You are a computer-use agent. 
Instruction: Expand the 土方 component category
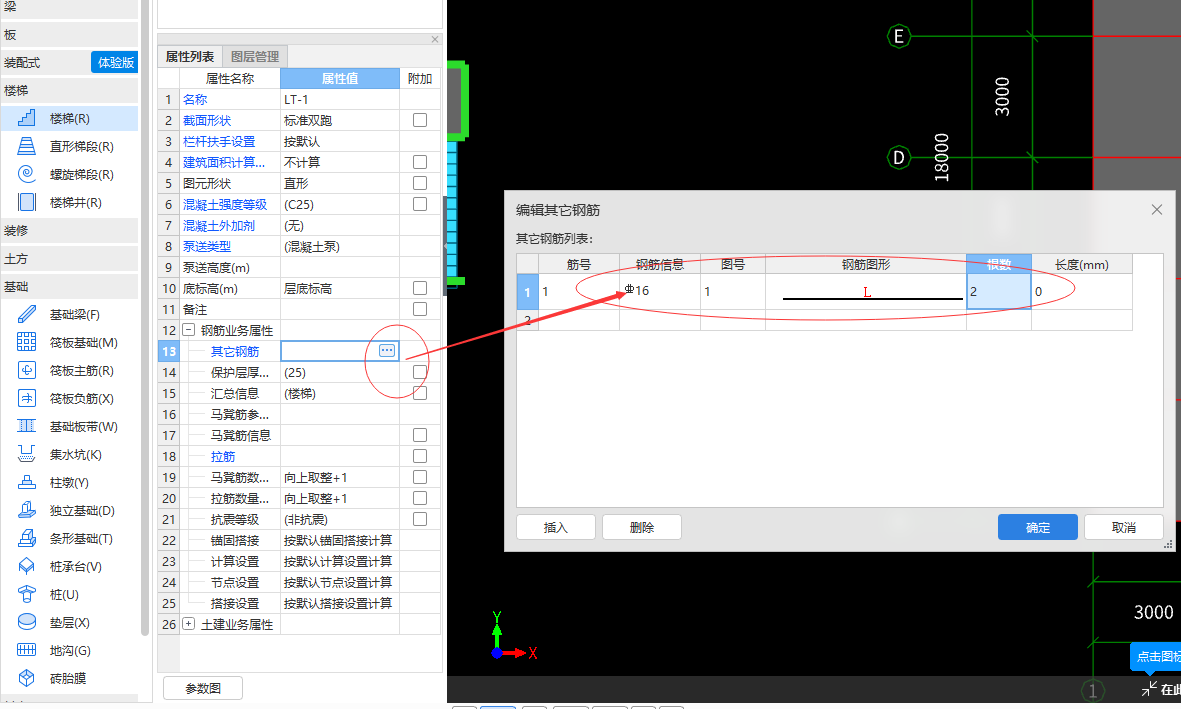[69, 258]
